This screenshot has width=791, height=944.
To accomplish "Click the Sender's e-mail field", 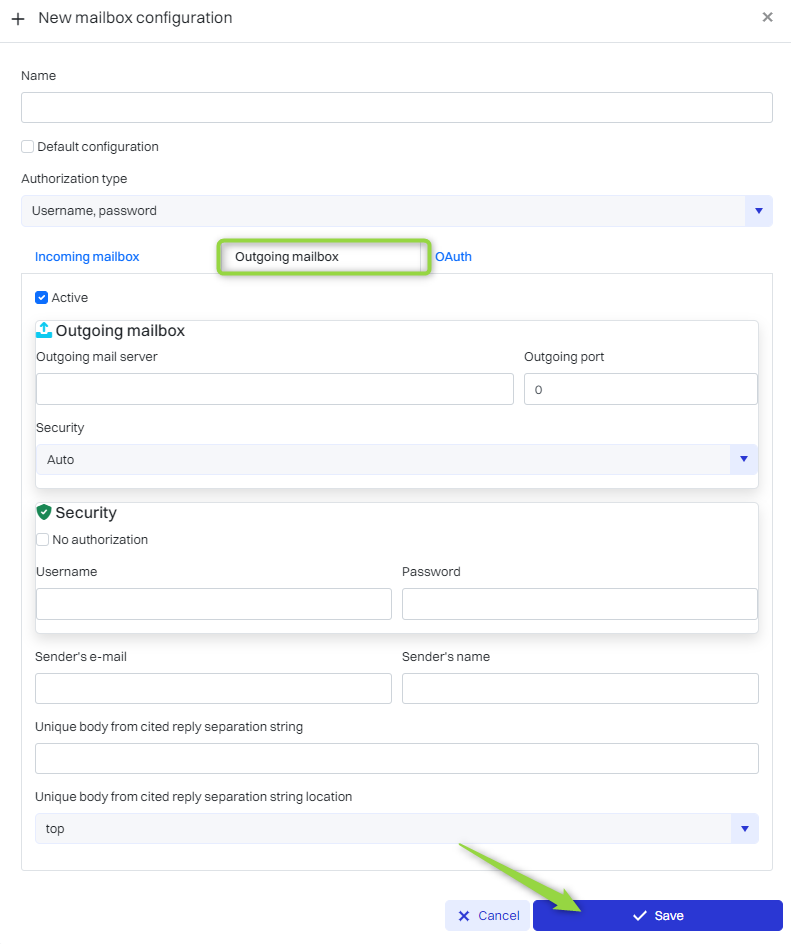I will [x=213, y=689].
